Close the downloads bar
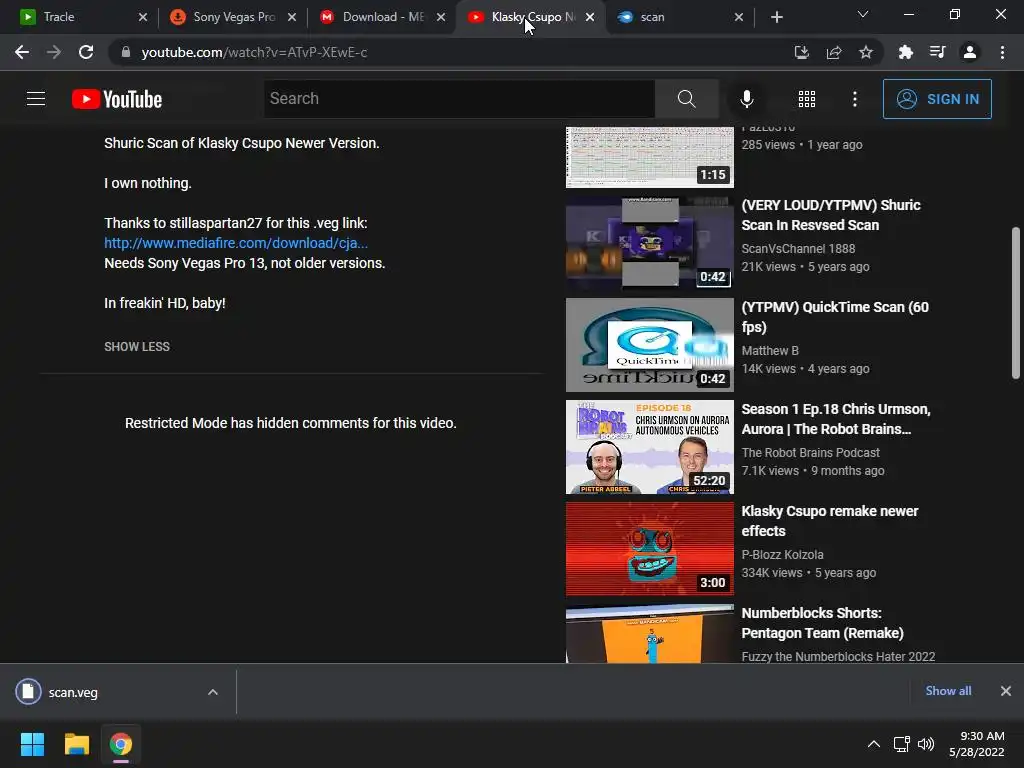Image resolution: width=1024 pixels, height=768 pixels. tap(1006, 691)
